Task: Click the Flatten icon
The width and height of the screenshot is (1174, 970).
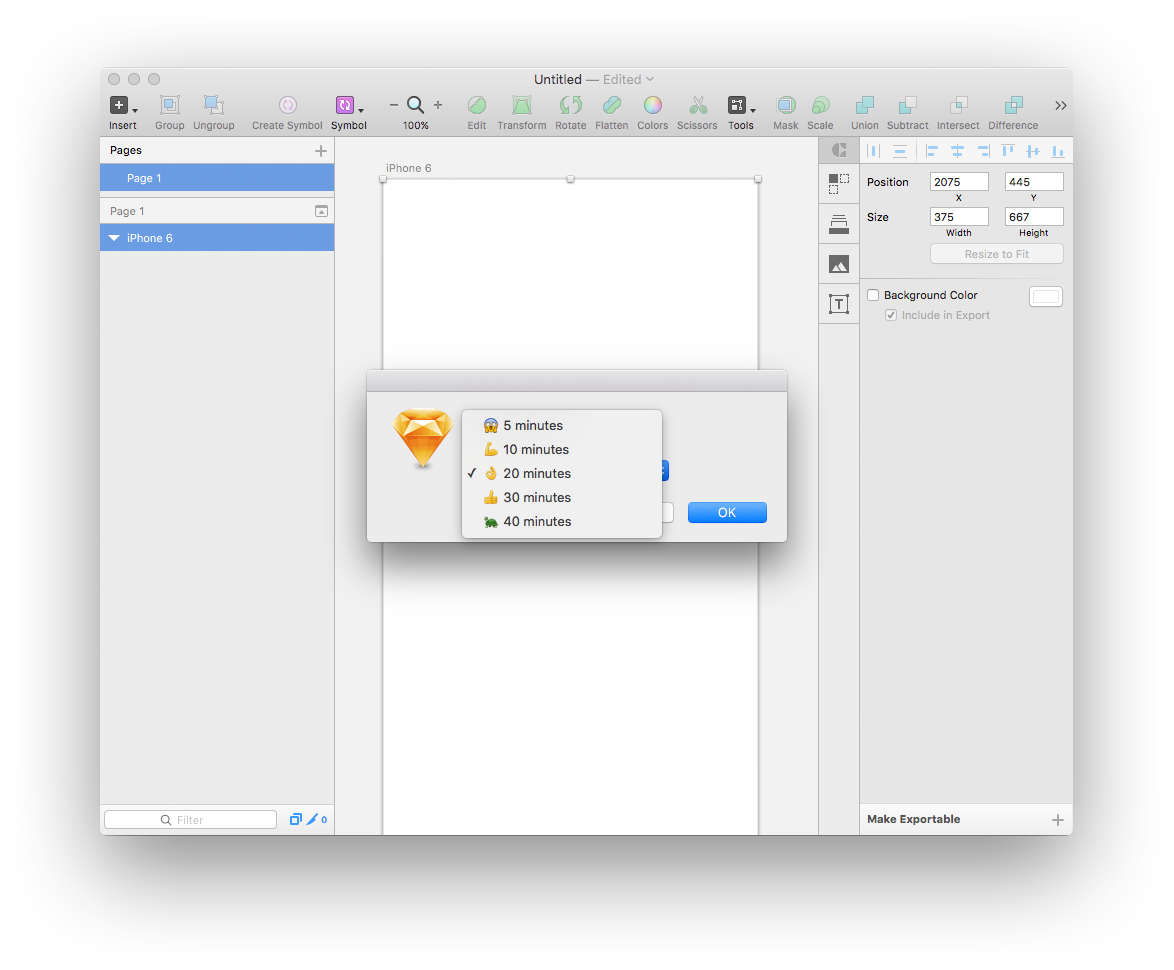Action: [611, 105]
